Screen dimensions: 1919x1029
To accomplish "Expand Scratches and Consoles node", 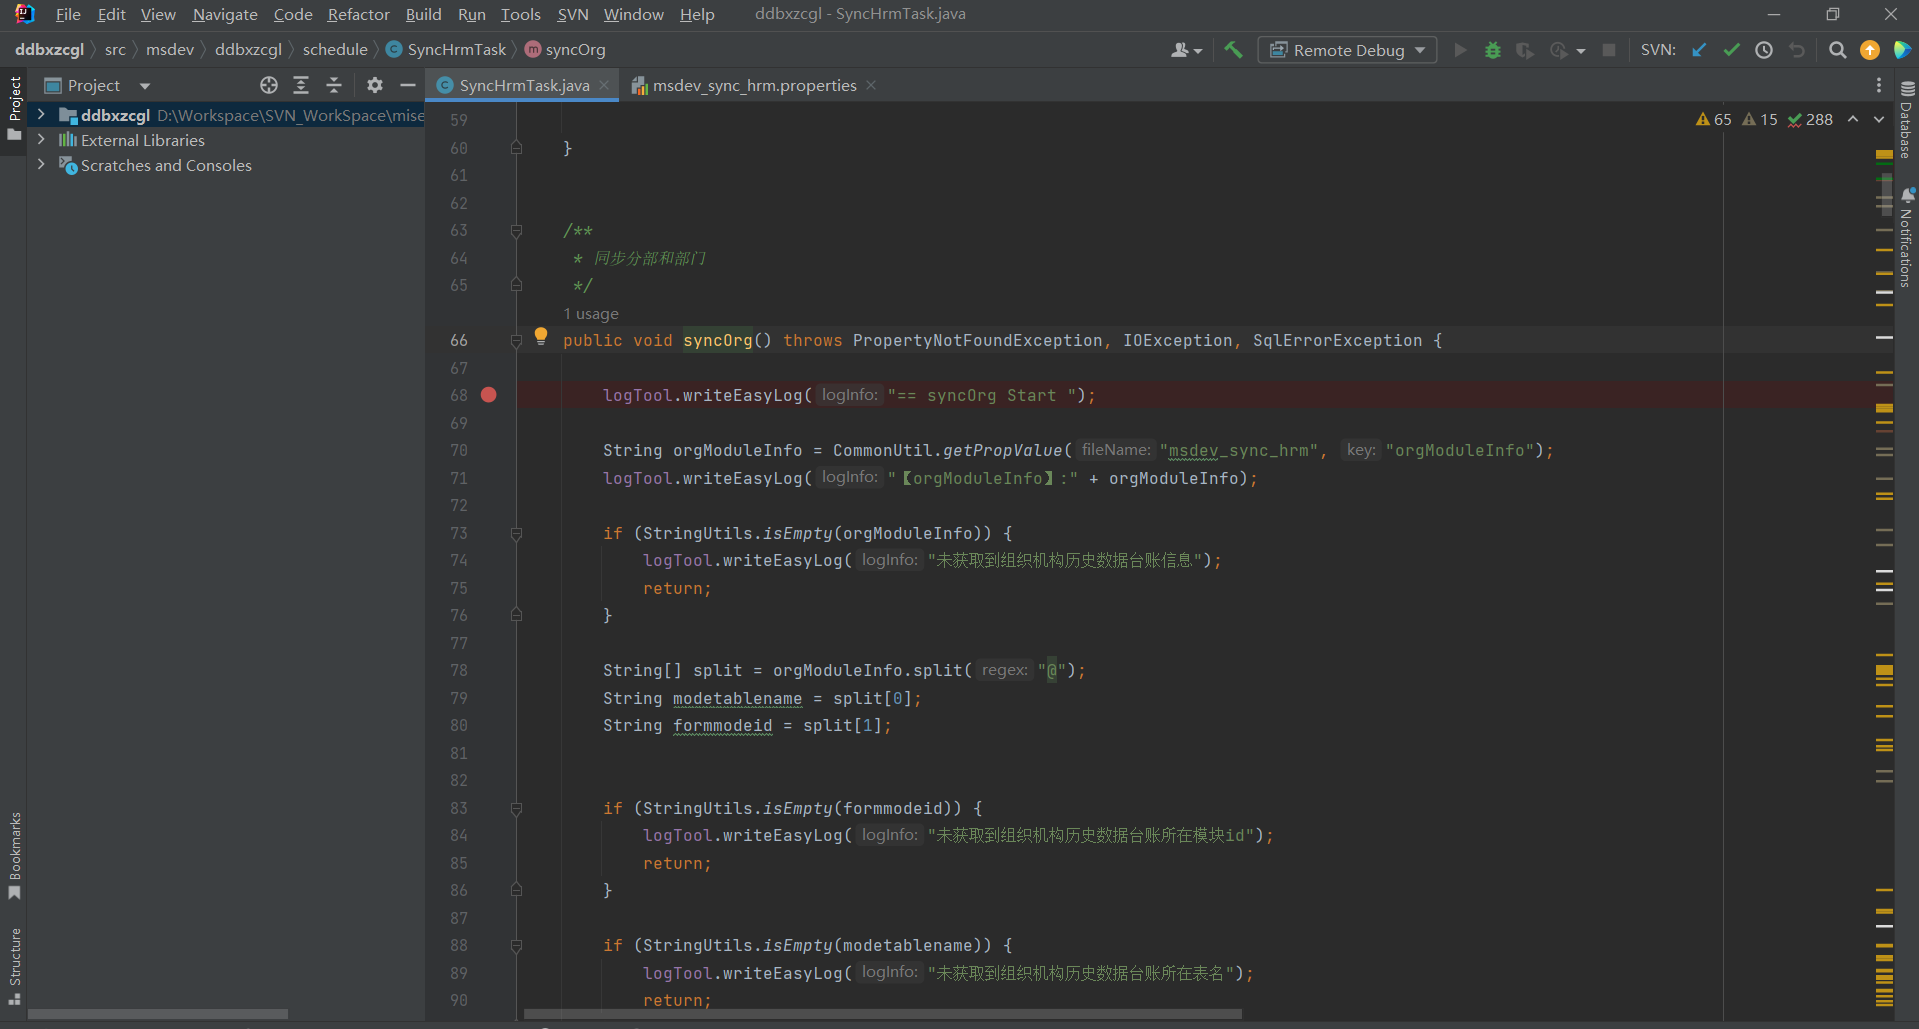I will pyautogui.click(x=41, y=165).
